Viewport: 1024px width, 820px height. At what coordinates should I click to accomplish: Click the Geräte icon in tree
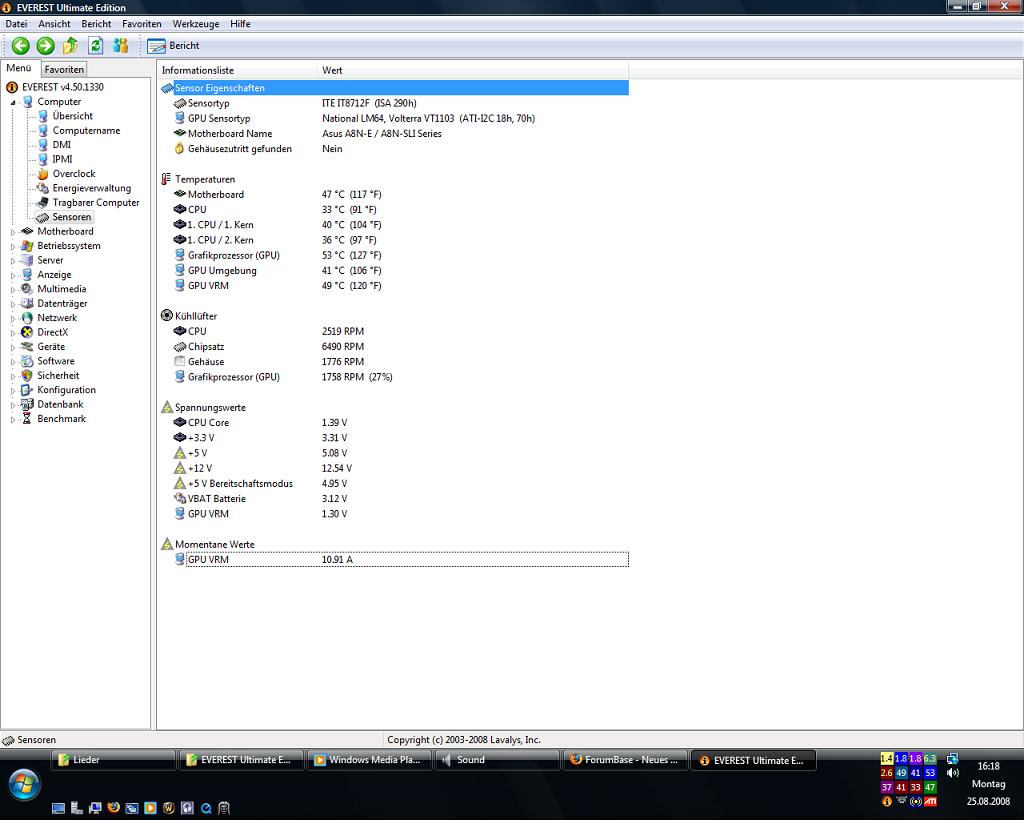coord(27,347)
